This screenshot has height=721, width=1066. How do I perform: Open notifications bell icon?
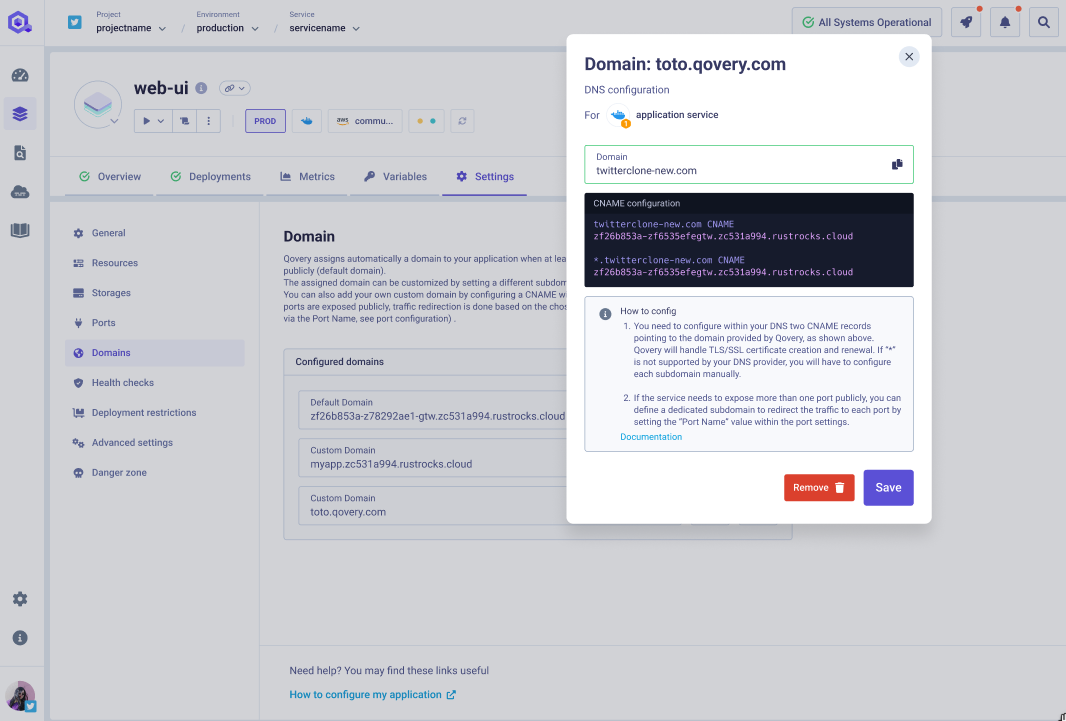pos(1004,22)
